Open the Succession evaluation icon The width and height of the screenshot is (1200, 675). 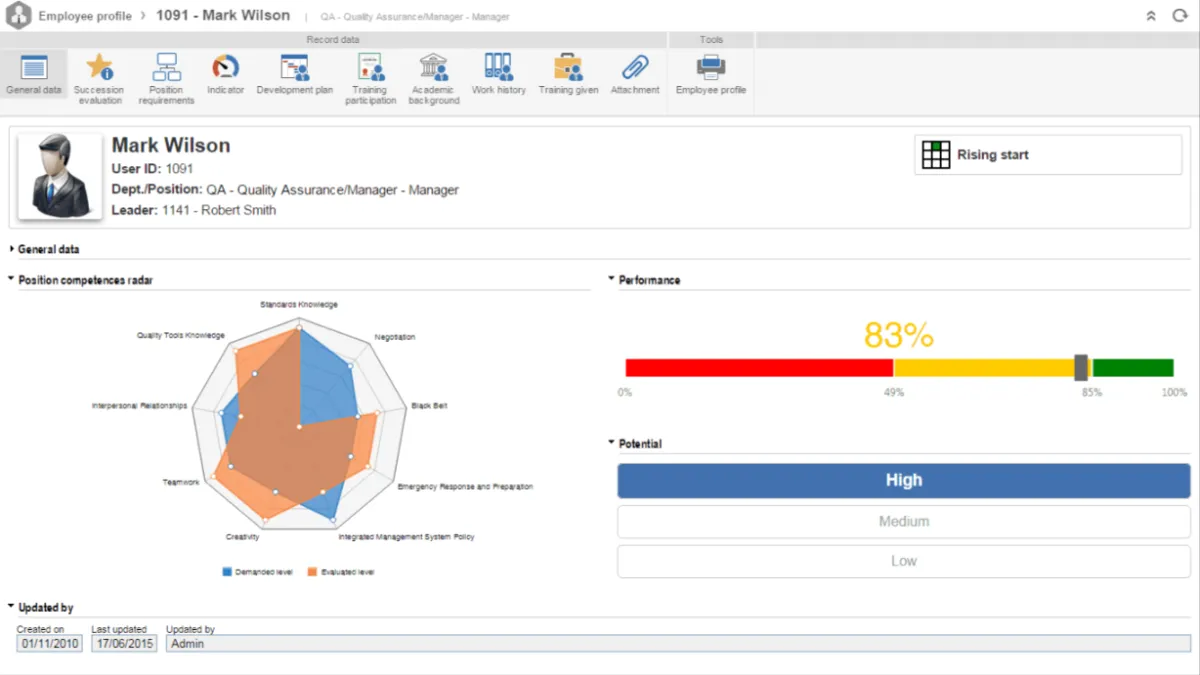click(x=99, y=68)
